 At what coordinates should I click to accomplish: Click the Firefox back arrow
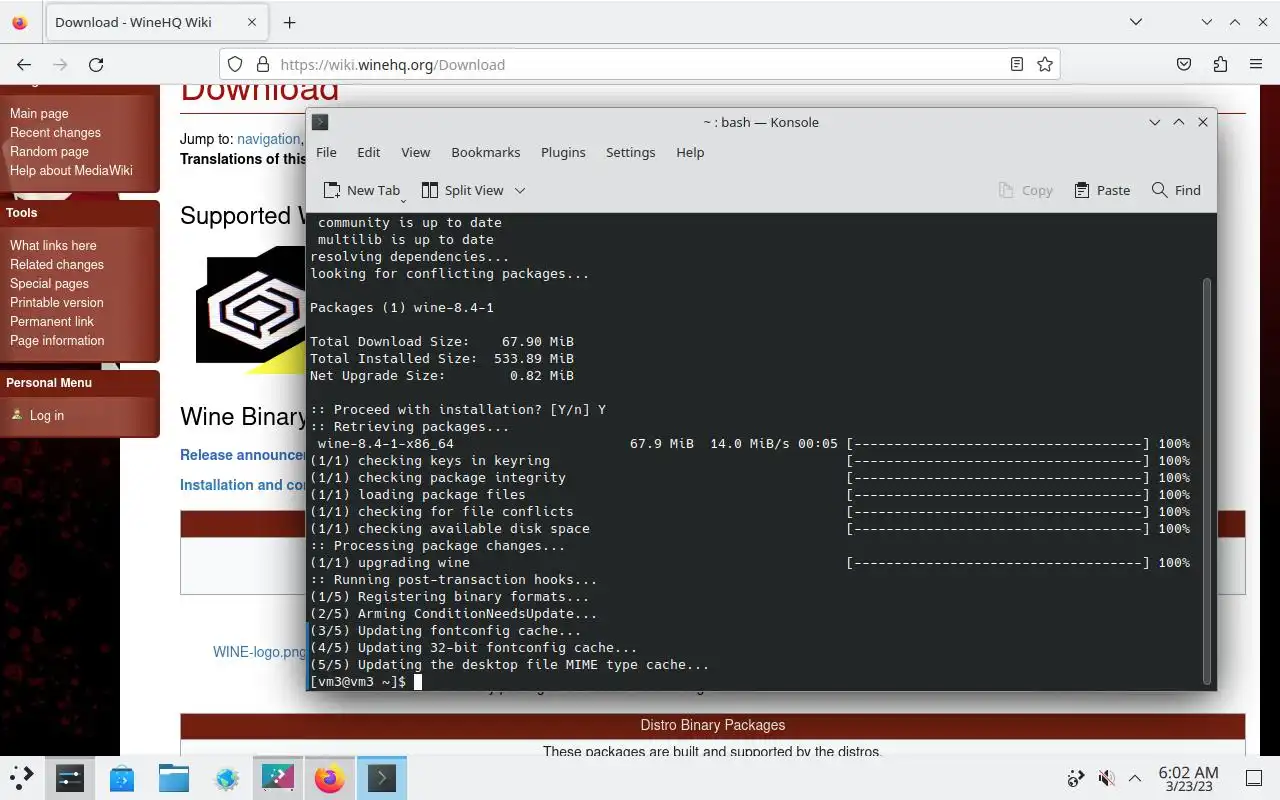[x=24, y=64]
